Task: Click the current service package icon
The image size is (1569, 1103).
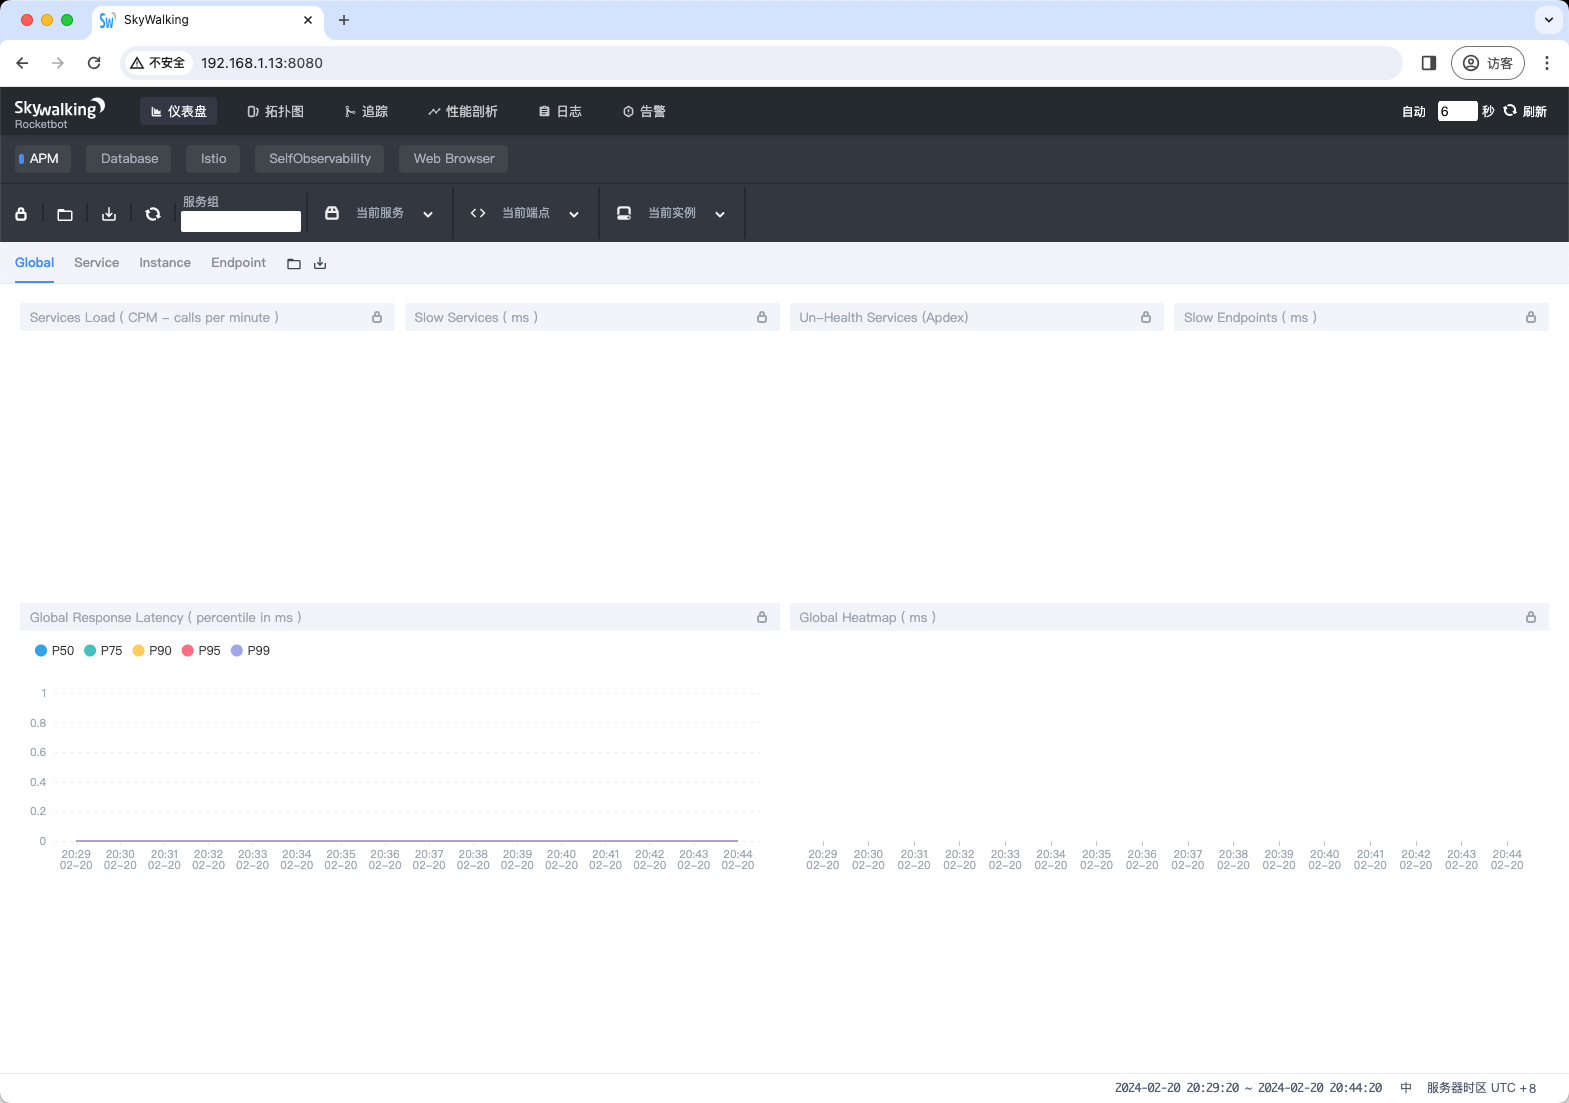Action: coord(332,213)
